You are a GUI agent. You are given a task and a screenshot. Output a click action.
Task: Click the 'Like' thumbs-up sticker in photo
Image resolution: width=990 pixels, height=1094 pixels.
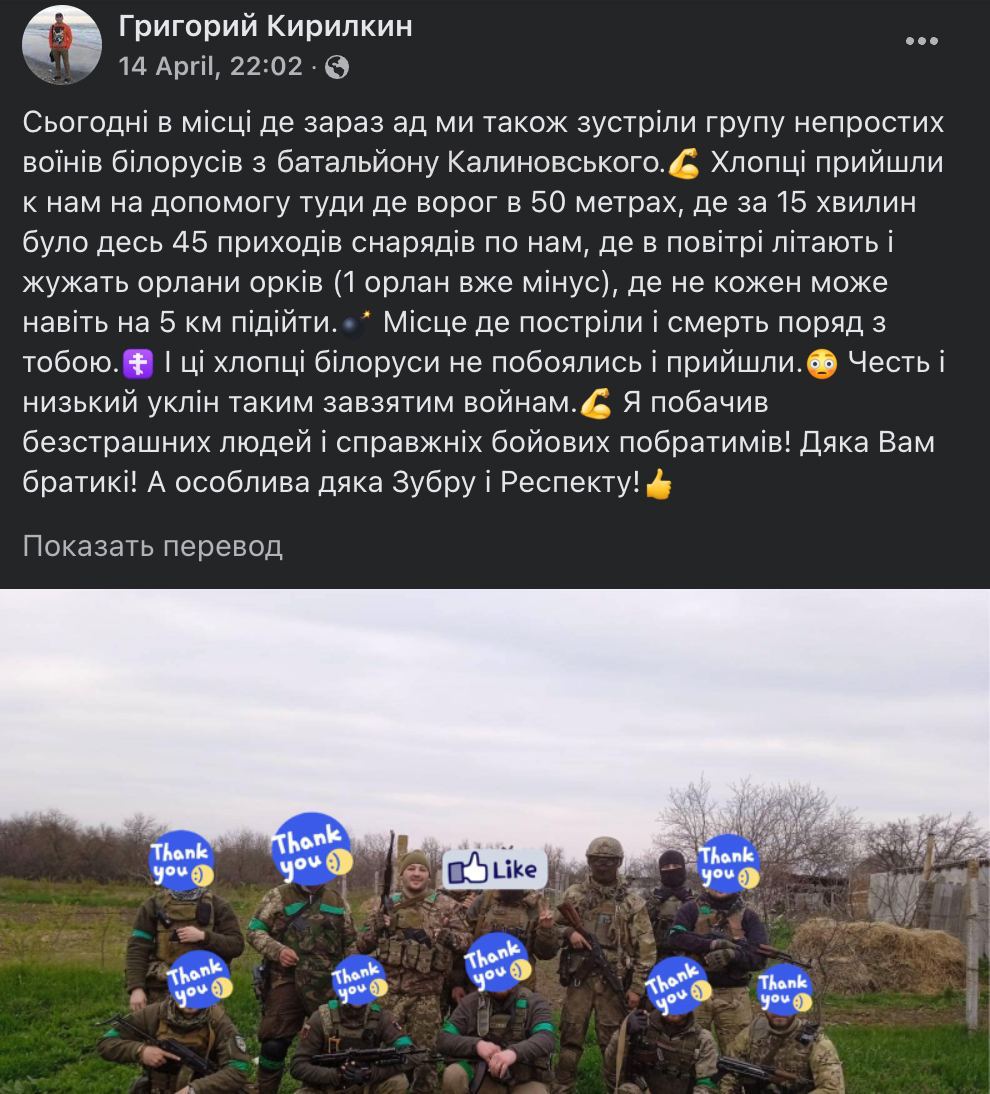click(495, 869)
